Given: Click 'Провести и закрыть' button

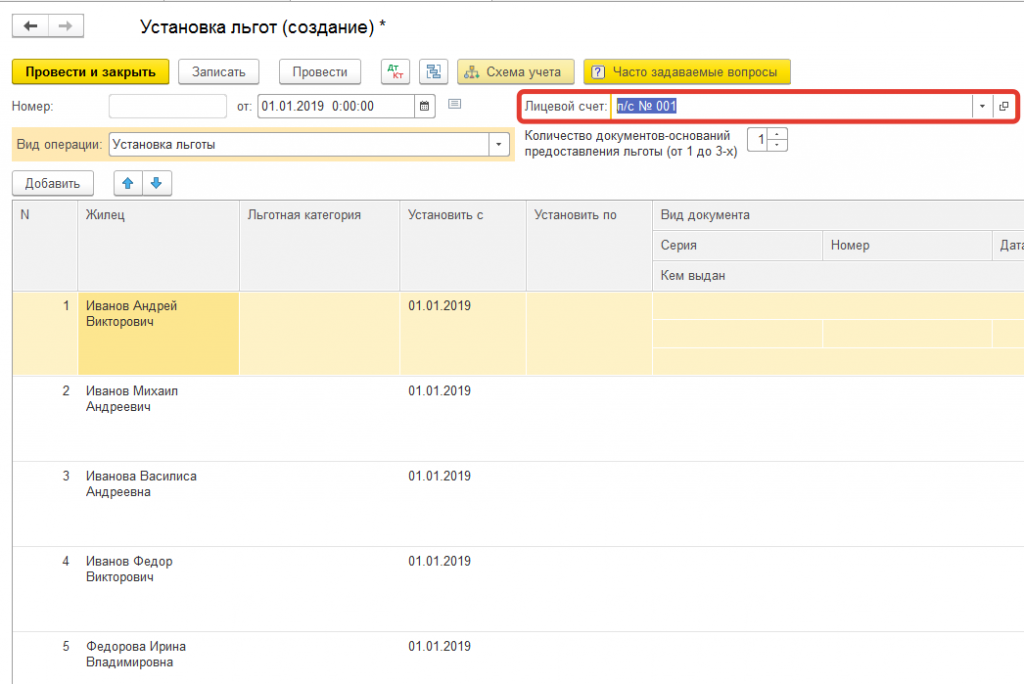Looking at the screenshot, I should click(90, 72).
